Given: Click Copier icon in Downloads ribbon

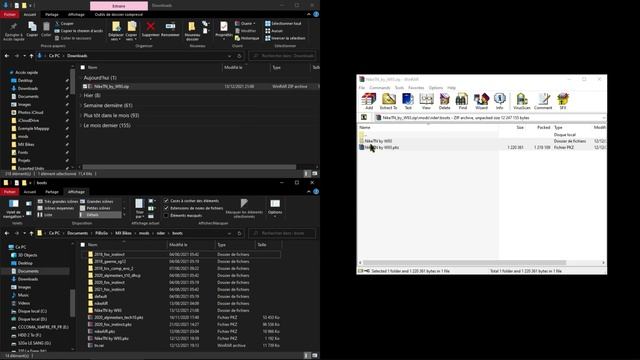Looking at the screenshot, I should pos(32,29).
